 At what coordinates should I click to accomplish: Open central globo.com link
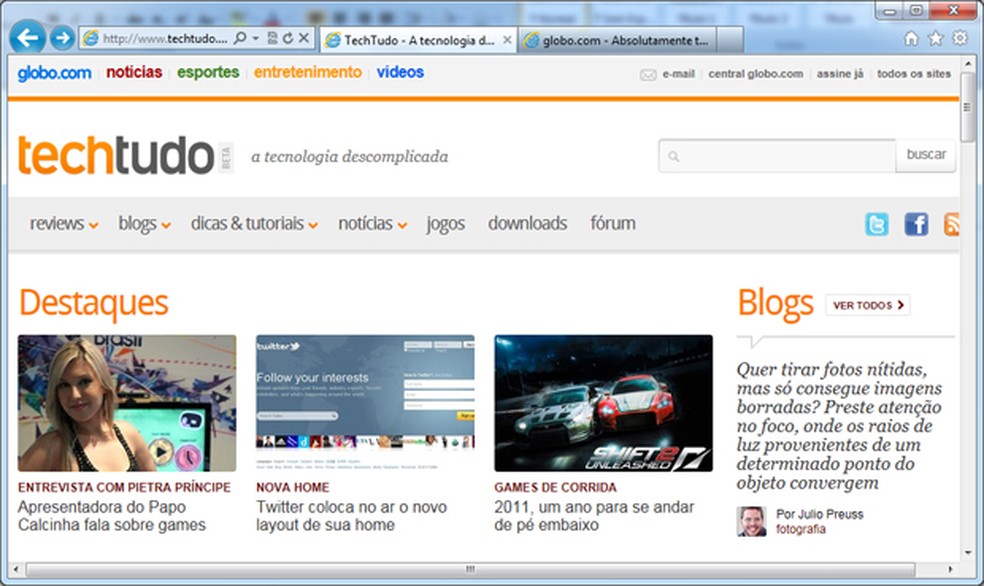(756, 74)
